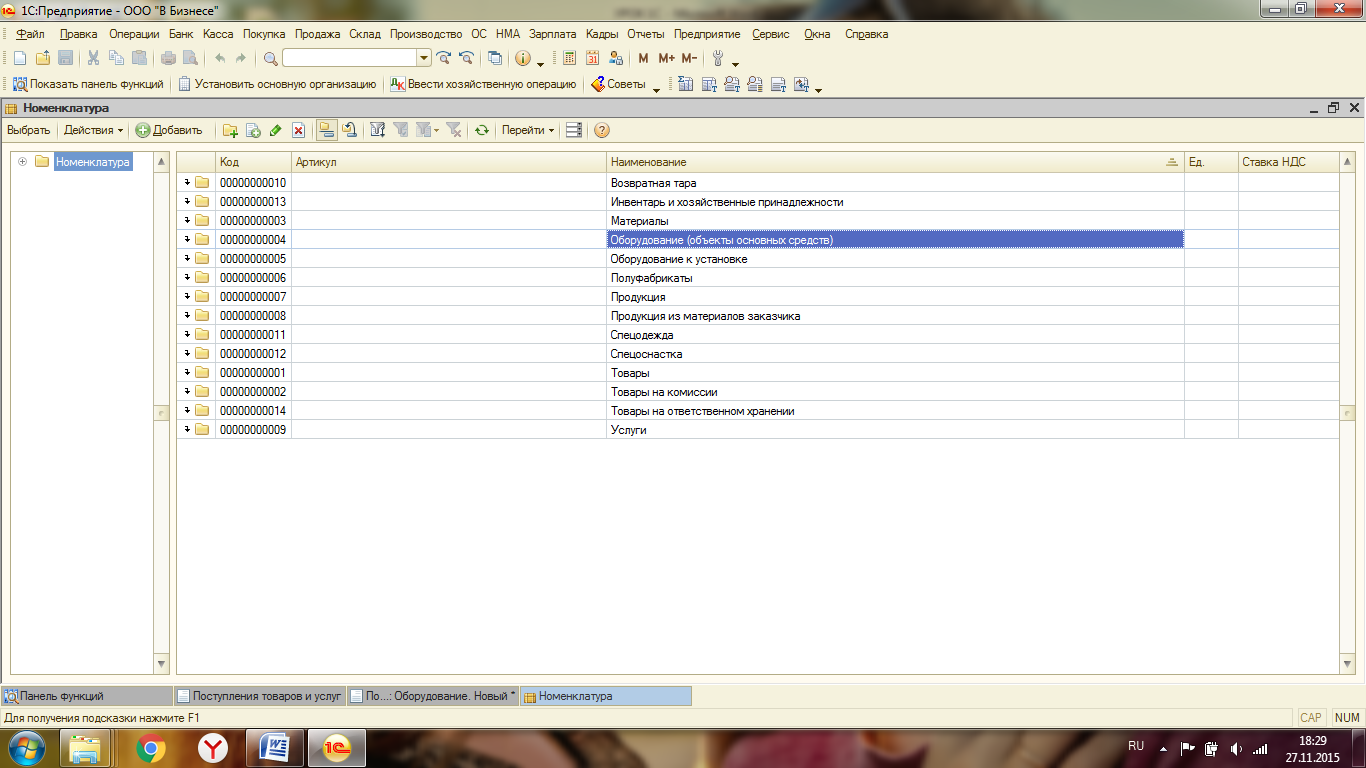Open the Перейти dropdown menu

(x=528, y=130)
